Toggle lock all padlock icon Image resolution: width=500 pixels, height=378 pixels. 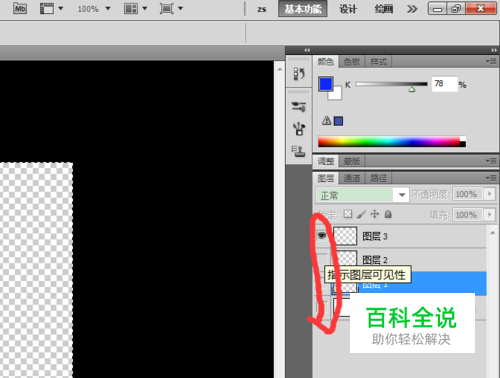388,214
